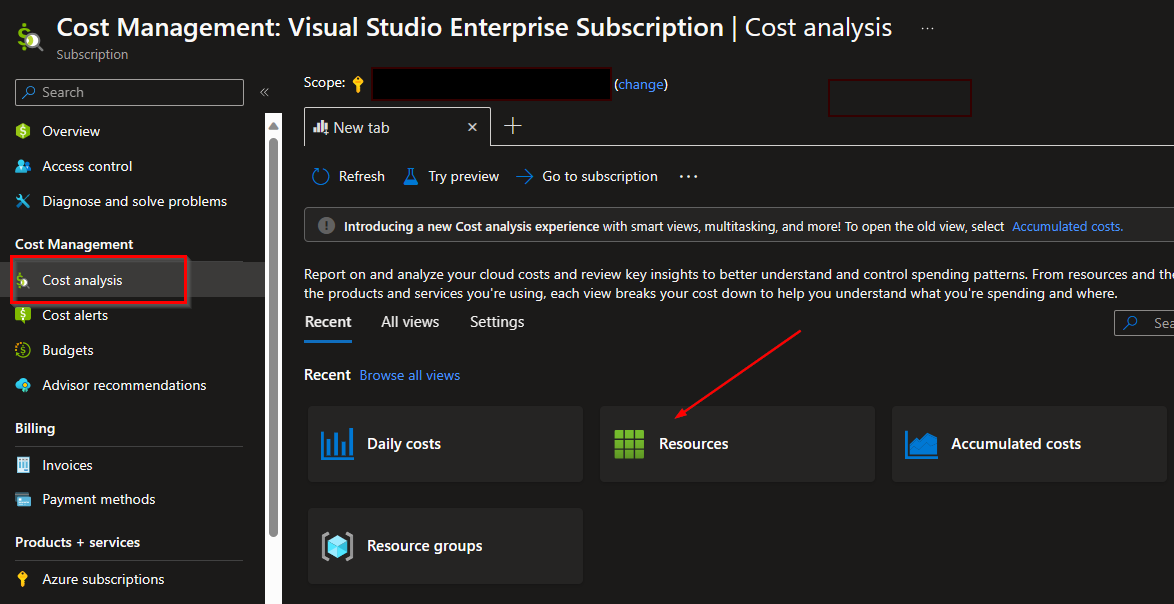Screen dimensions: 1174x604
Task: Open the Resource groups cube tile
Action: 445,546
